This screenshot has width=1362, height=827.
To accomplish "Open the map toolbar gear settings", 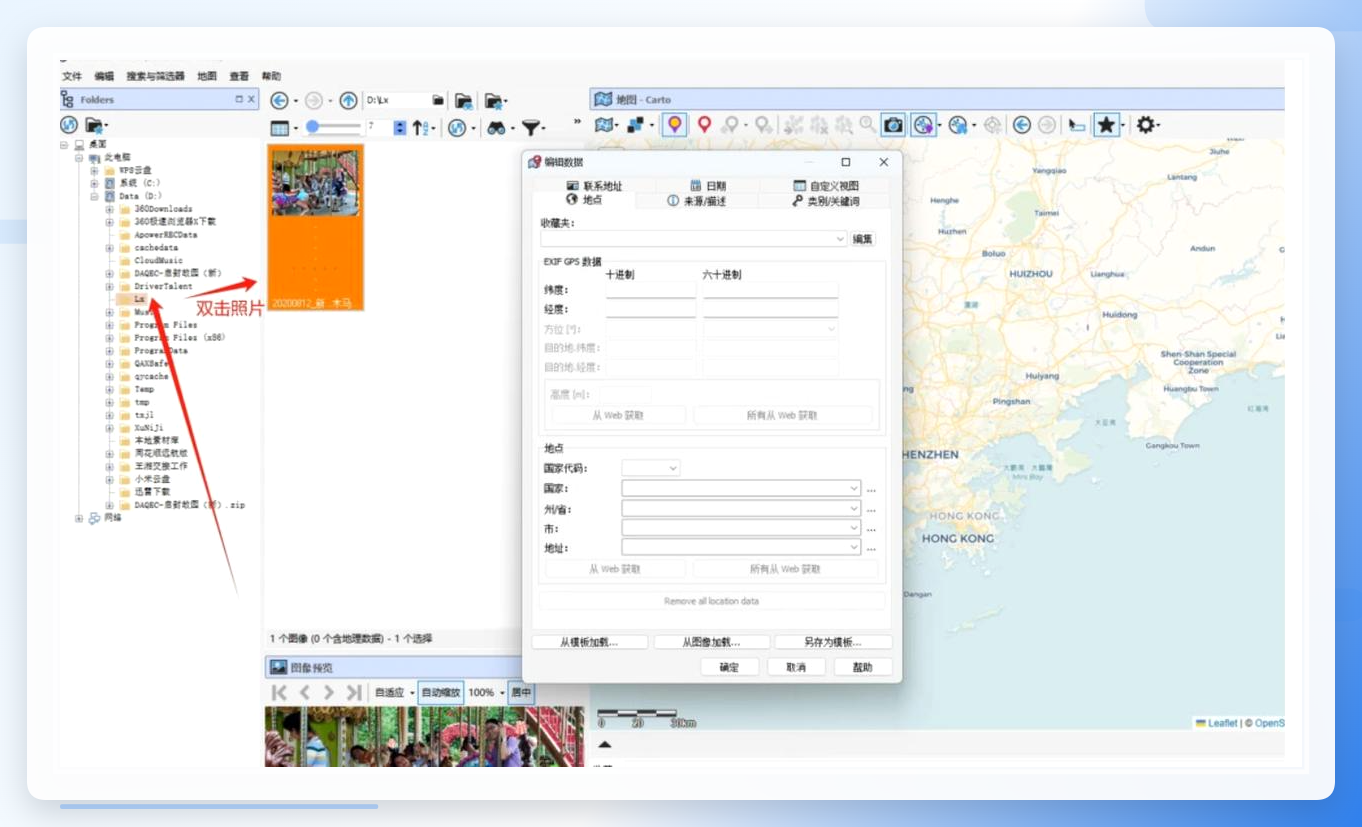I will 1145,125.
